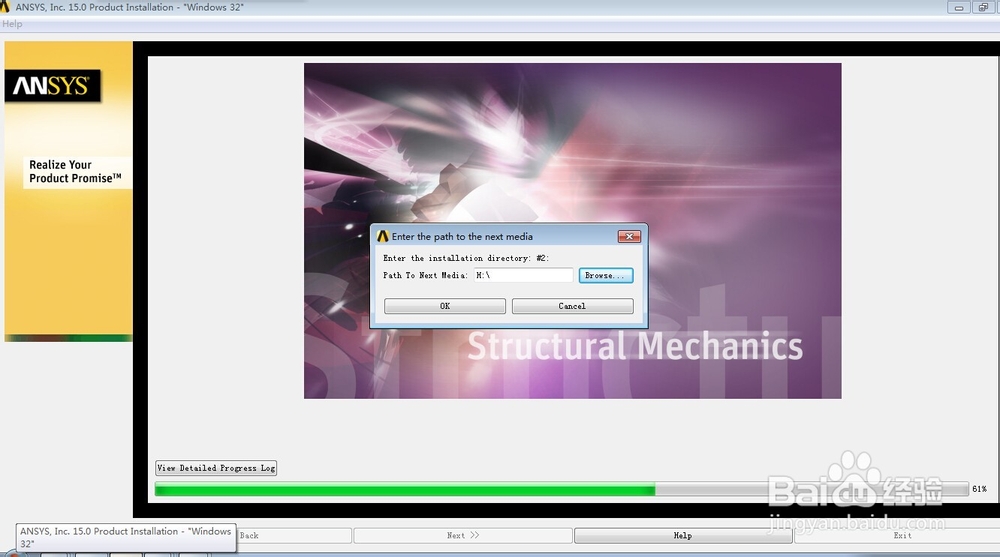The image size is (1000, 557).
Task: Click the ANSYS icon in dialog title
Action: [x=383, y=237]
